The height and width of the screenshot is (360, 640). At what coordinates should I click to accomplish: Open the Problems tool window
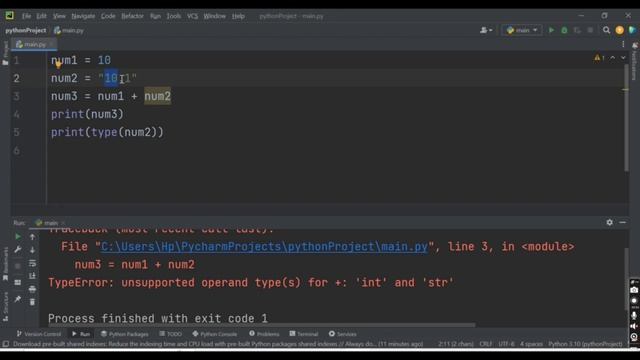(x=264, y=334)
